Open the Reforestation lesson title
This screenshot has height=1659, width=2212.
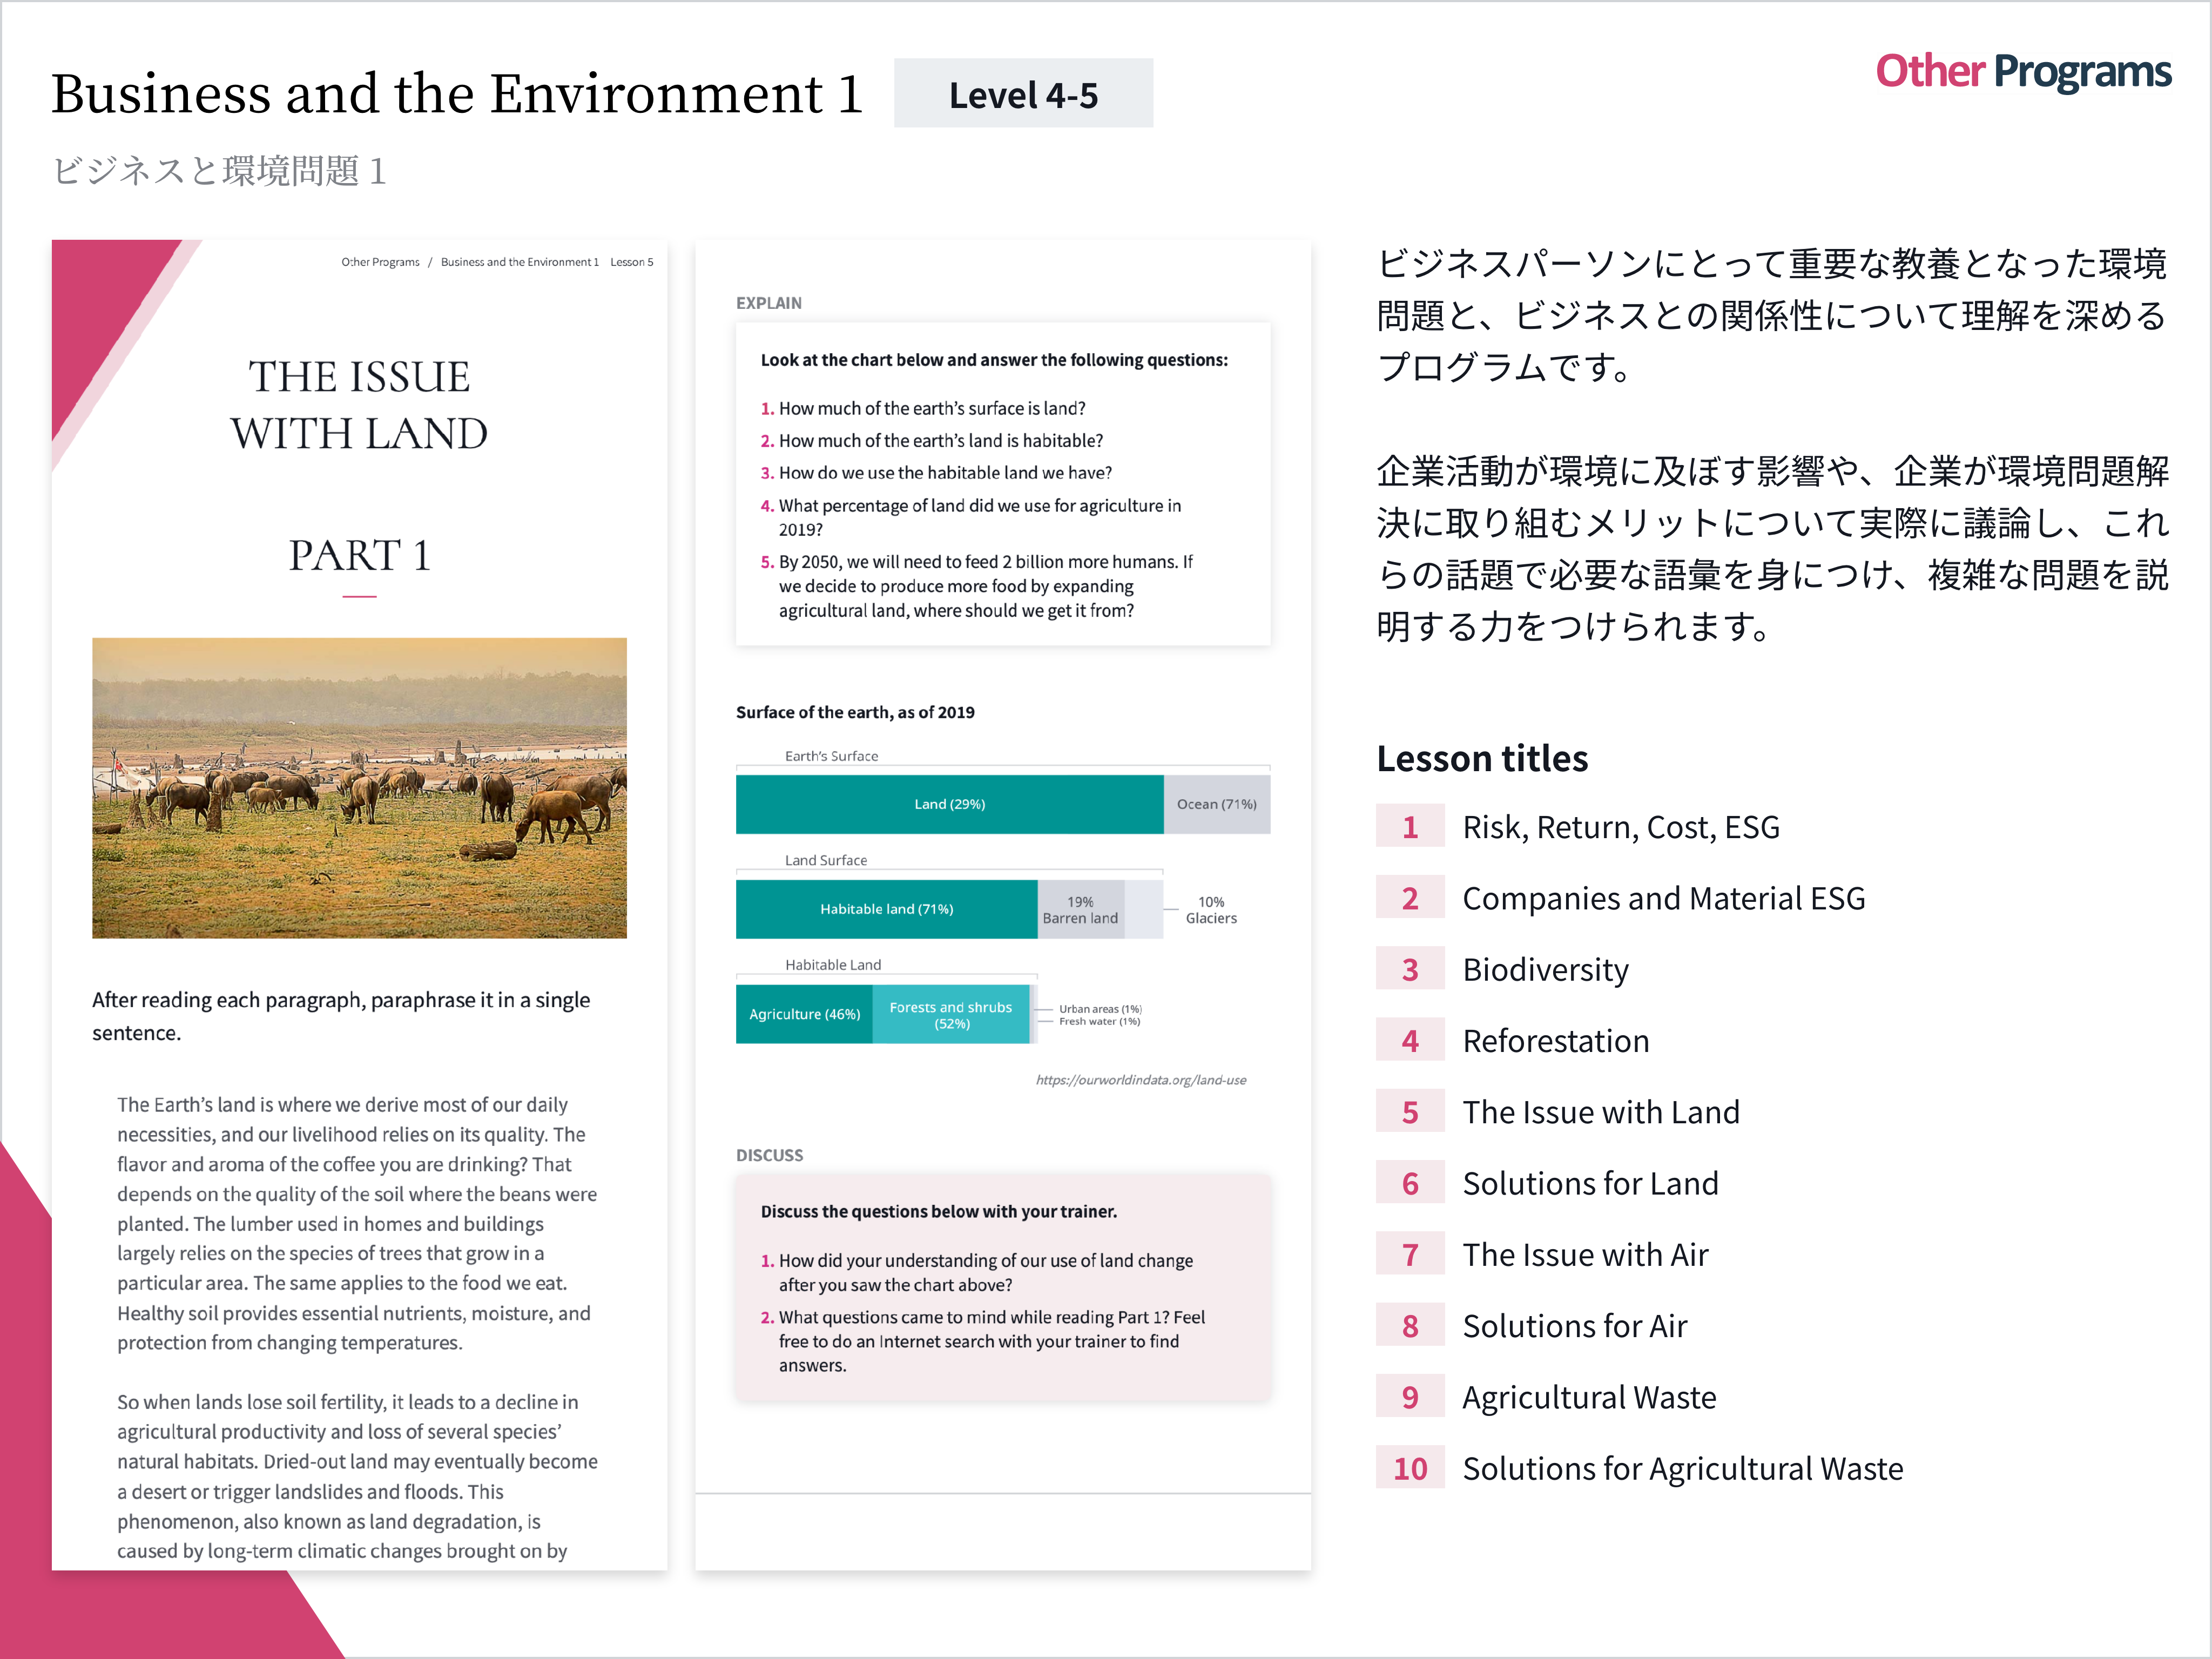(x=1555, y=1041)
